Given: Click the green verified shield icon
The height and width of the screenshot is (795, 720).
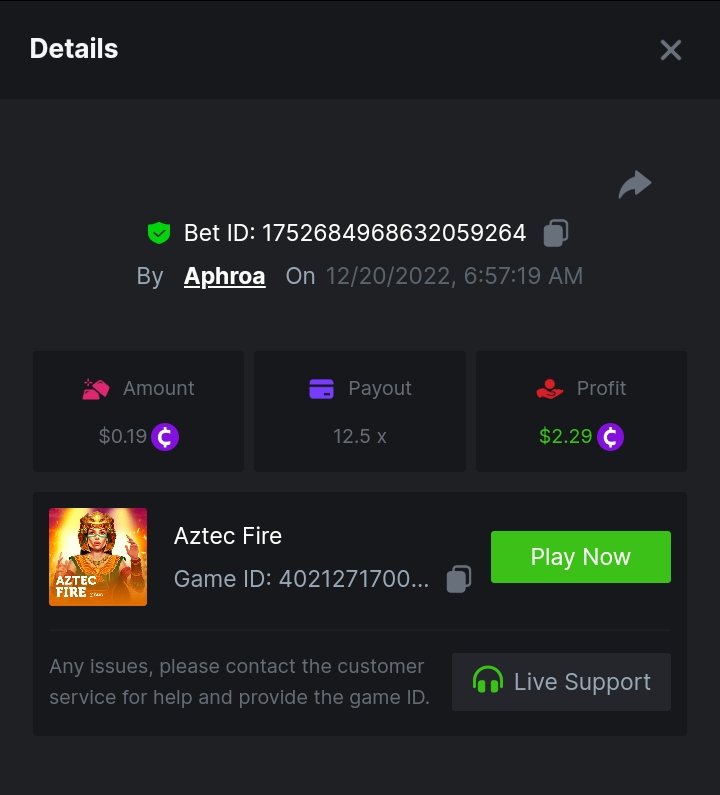Looking at the screenshot, I should point(158,234).
